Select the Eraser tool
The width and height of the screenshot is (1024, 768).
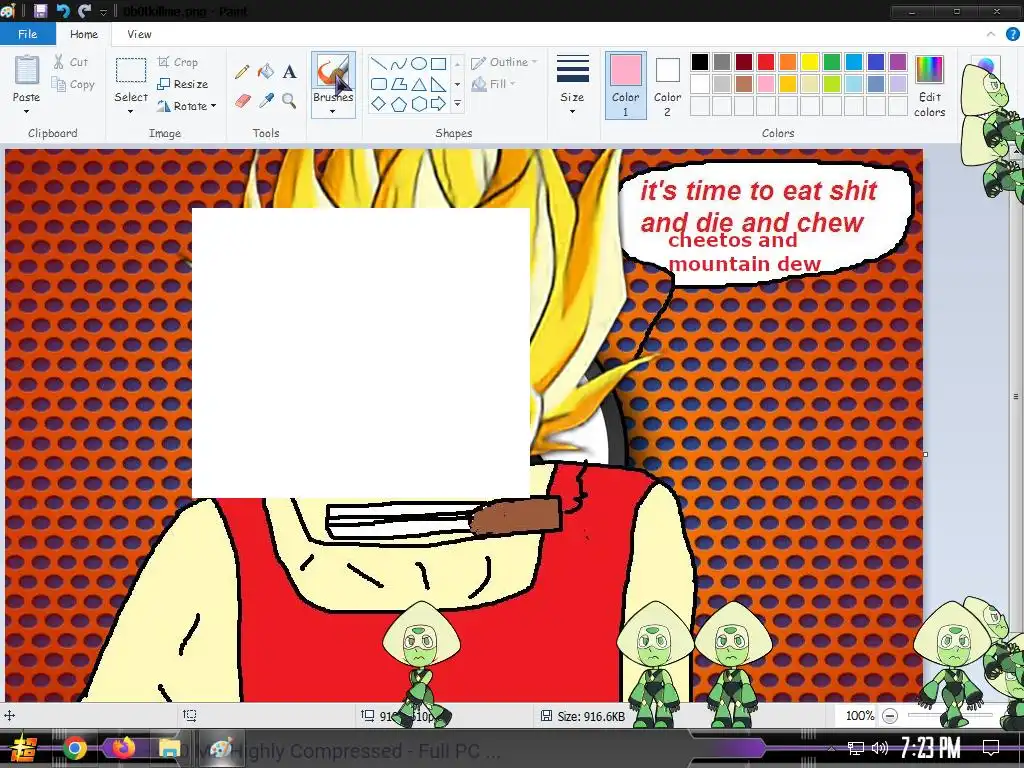point(242,101)
